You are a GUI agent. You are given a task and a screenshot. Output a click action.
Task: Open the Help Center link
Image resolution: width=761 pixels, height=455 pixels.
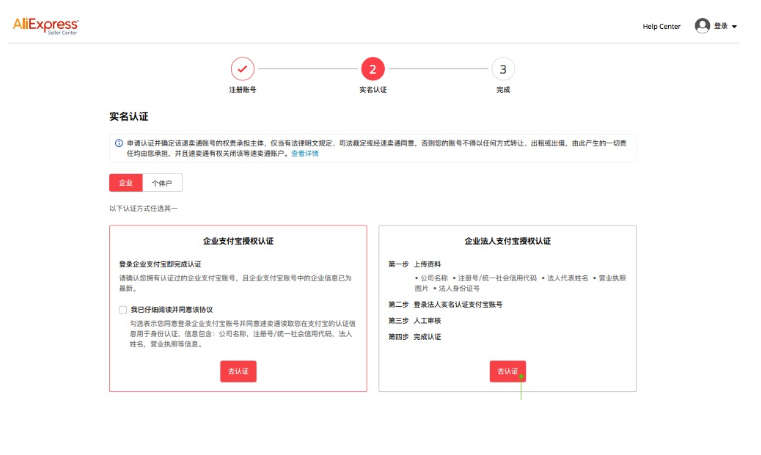point(662,26)
